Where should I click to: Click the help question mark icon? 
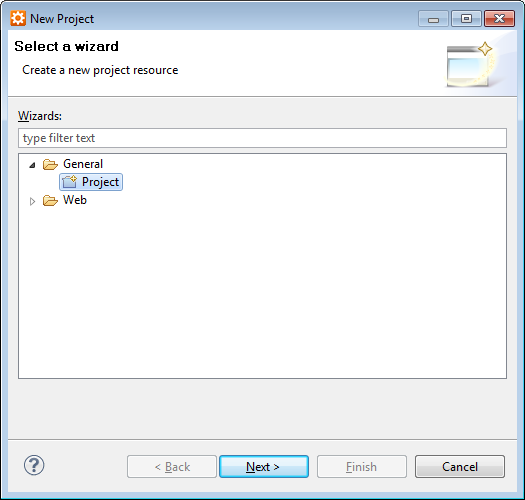point(34,465)
